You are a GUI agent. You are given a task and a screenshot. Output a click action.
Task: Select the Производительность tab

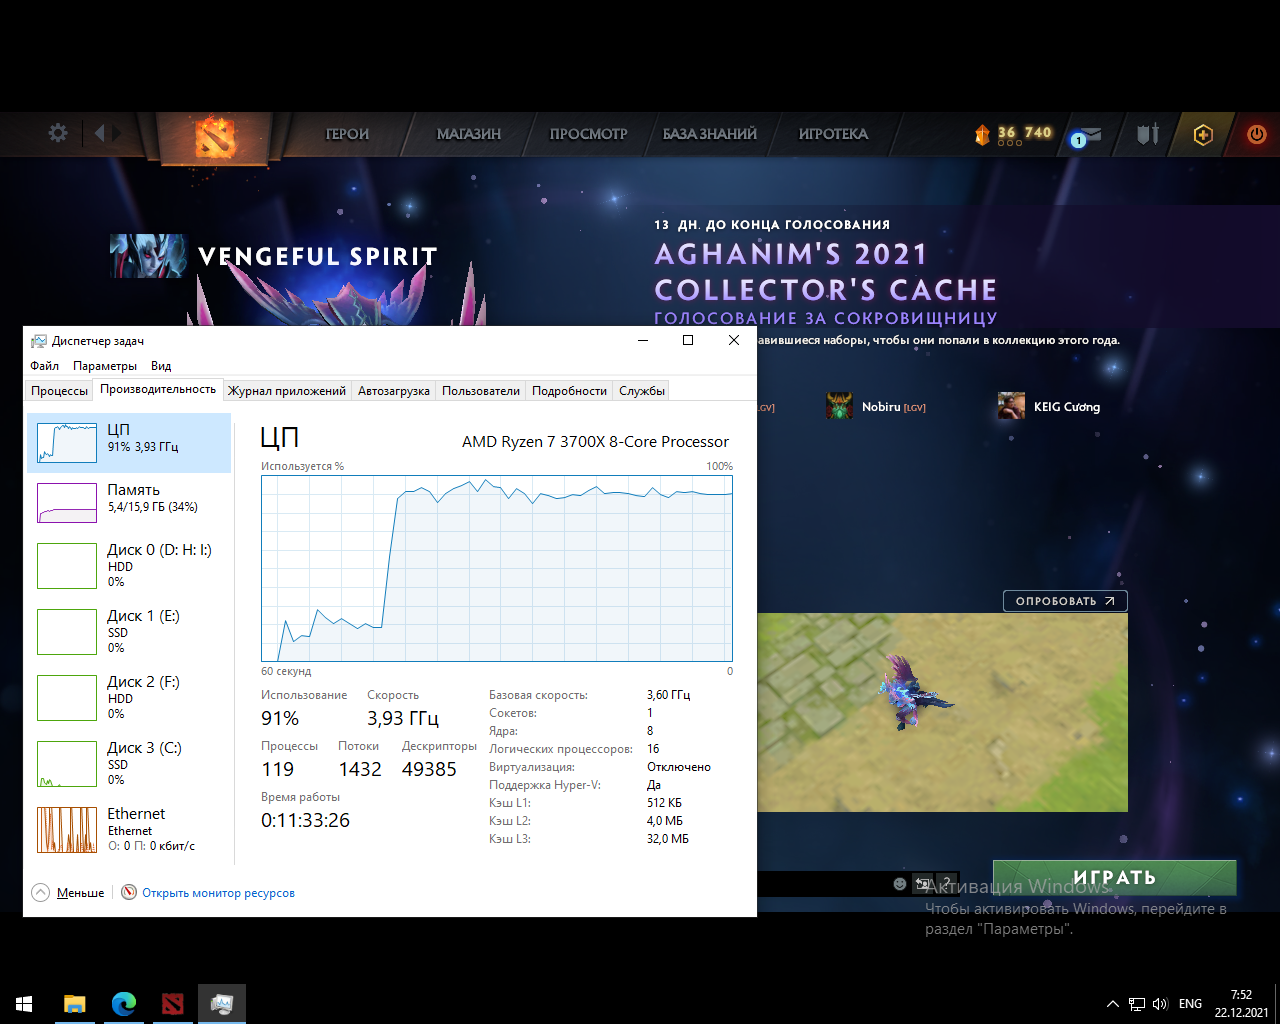click(158, 389)
